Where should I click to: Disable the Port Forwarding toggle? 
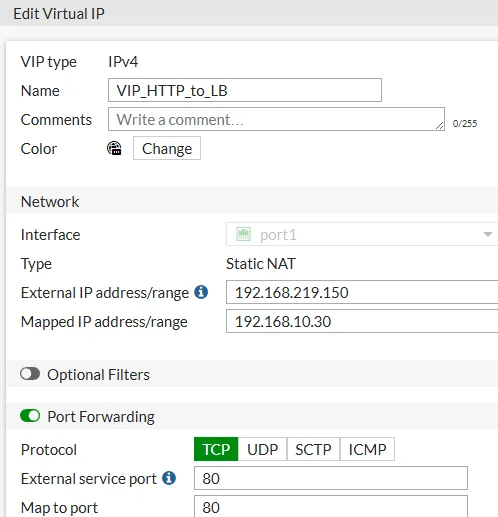(x=30, y=416)
